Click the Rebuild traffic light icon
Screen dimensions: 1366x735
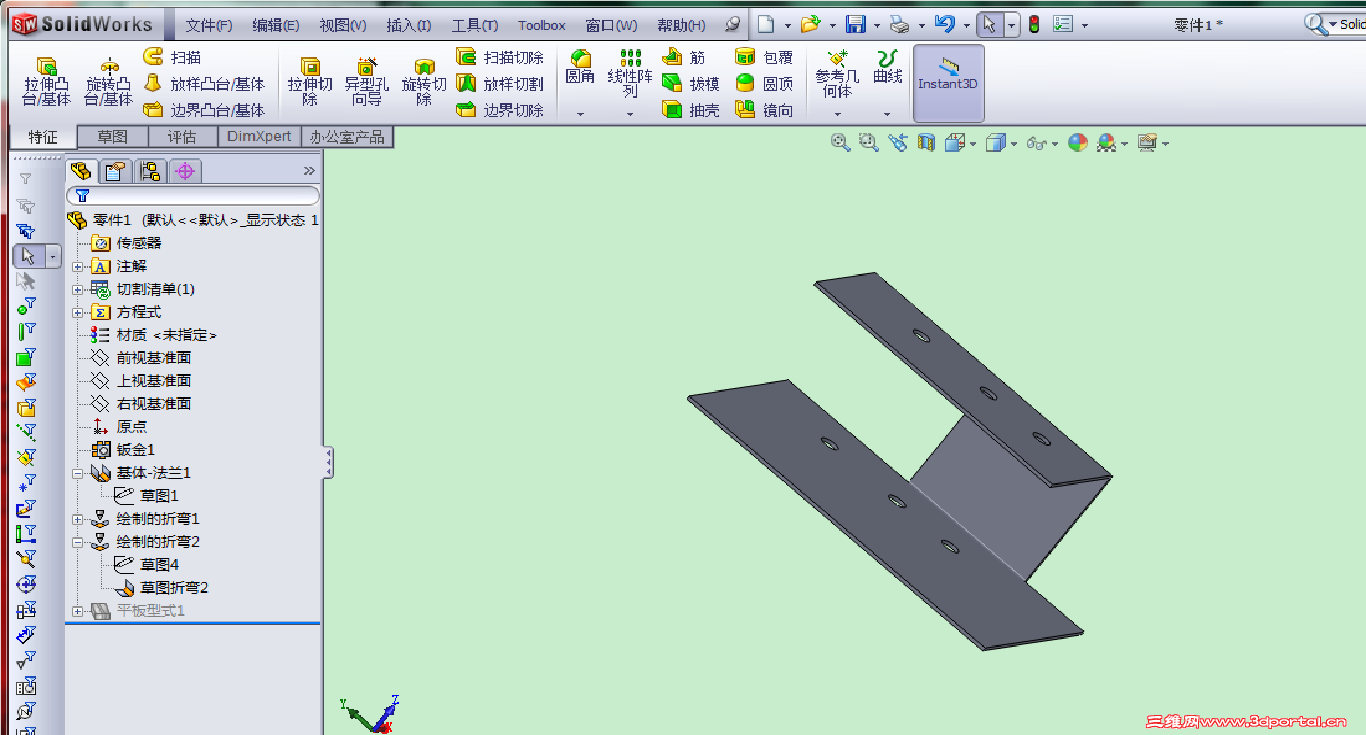[1034, 24]
